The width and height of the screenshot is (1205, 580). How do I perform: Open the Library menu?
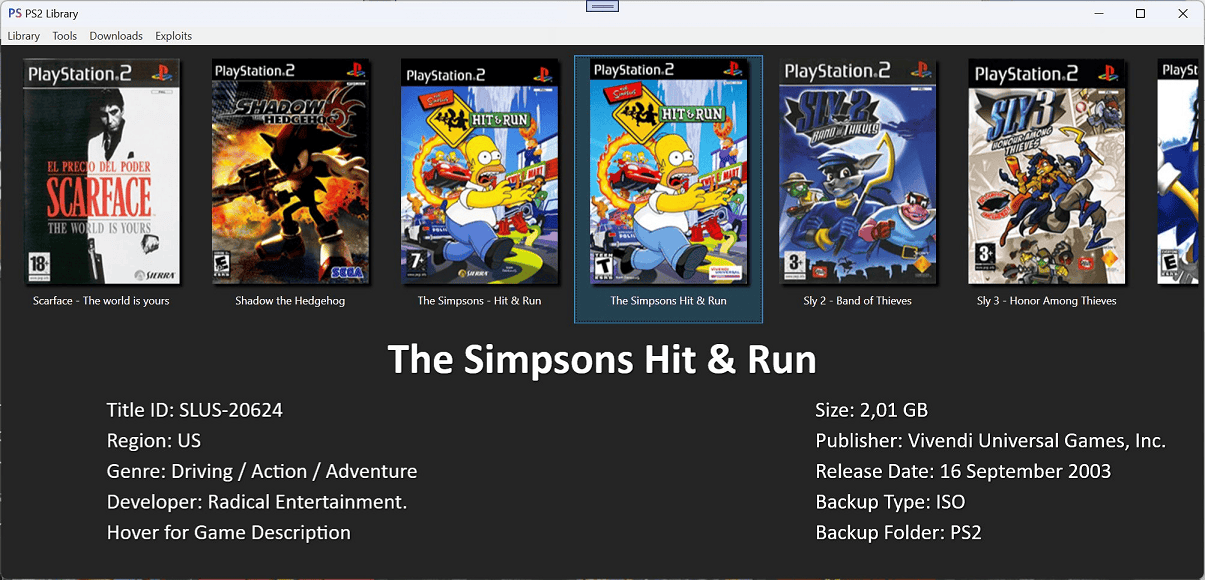(24, 36)
